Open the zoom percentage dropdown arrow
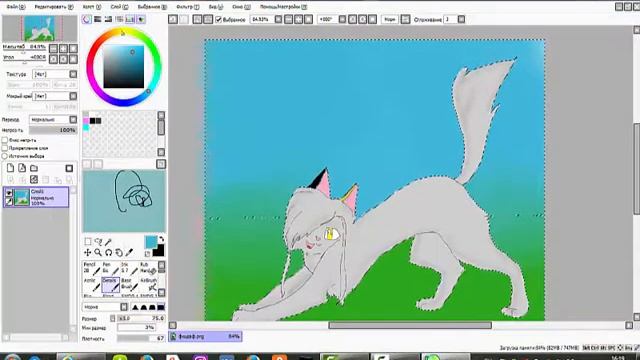The height and width of the screenshot is (360, 640). pos(278,19)
